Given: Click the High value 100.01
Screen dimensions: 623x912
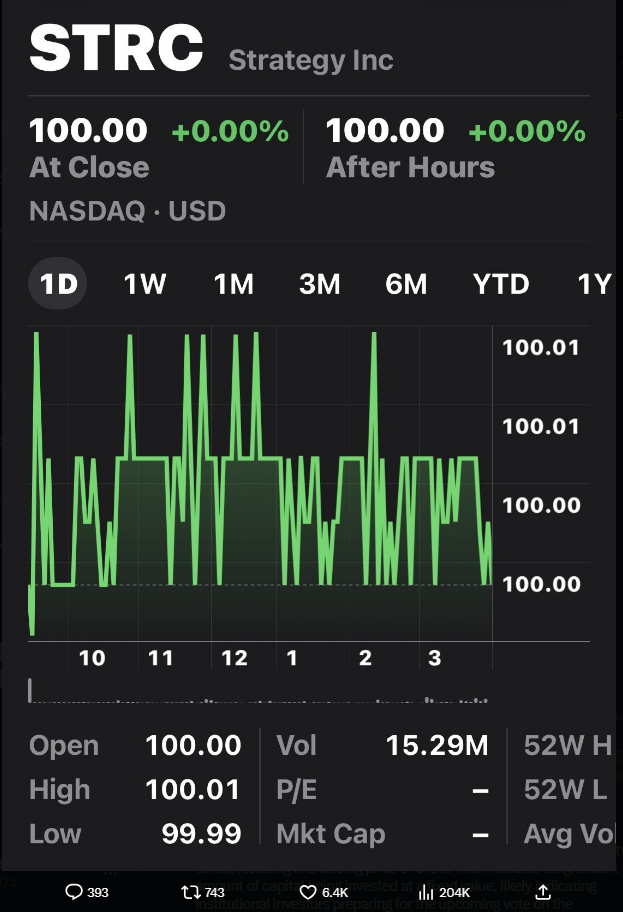Looking at the screenshot, I should [193, 789].
